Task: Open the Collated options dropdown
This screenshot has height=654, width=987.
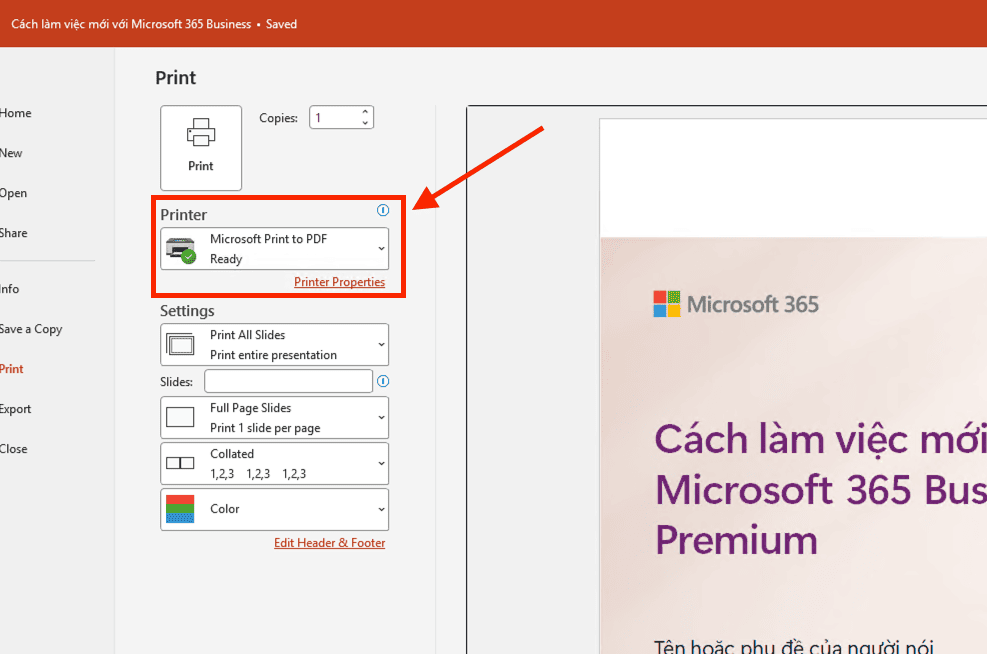Action: (274, 463)
